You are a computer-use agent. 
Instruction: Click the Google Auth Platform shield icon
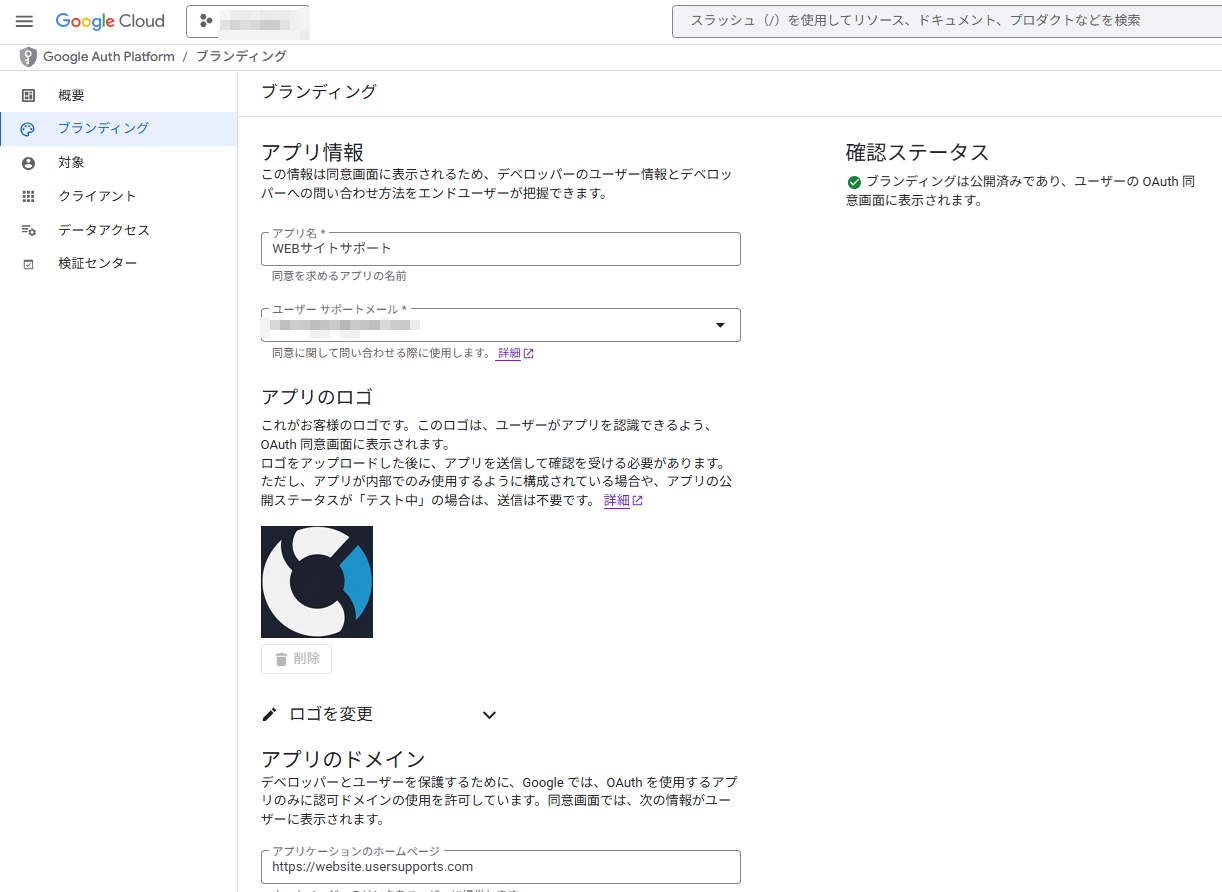pyautogui.click(x=28, y=57)
